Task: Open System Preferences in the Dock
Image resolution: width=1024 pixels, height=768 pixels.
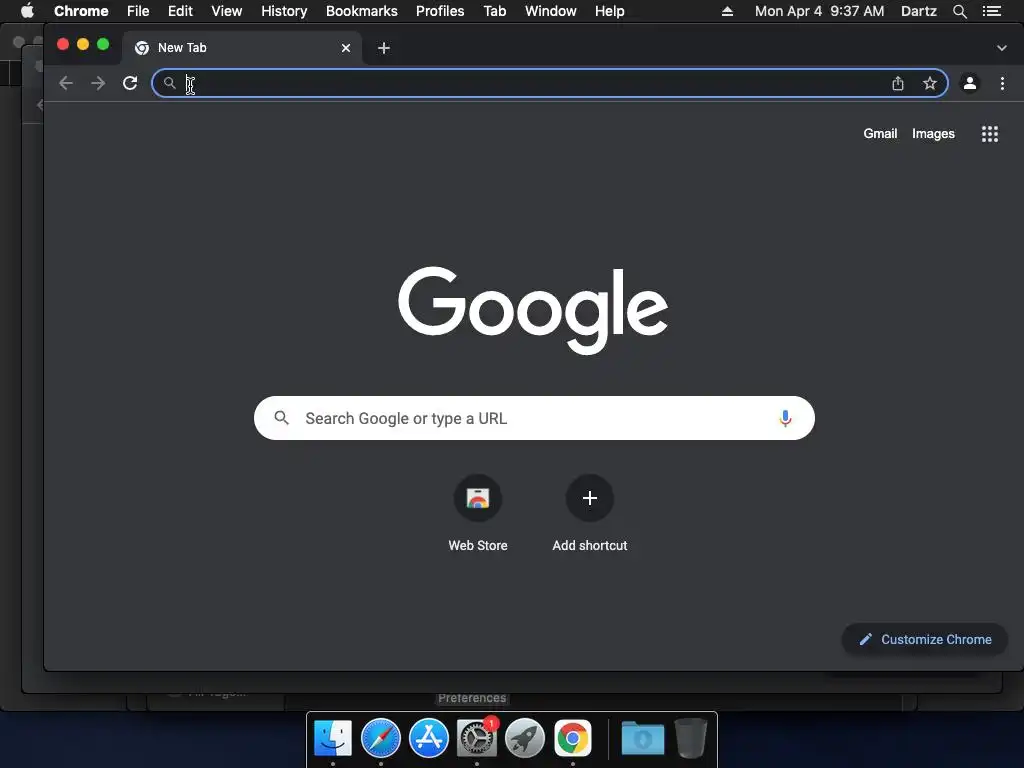Action: click(477, 738)
